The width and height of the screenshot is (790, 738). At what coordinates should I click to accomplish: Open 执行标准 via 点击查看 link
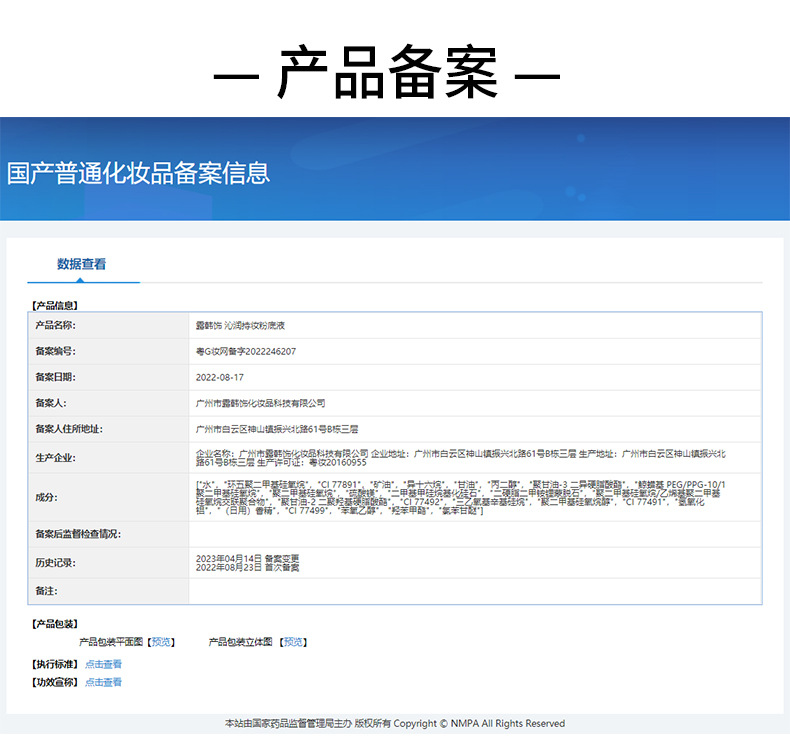click(x=103, y=664)
